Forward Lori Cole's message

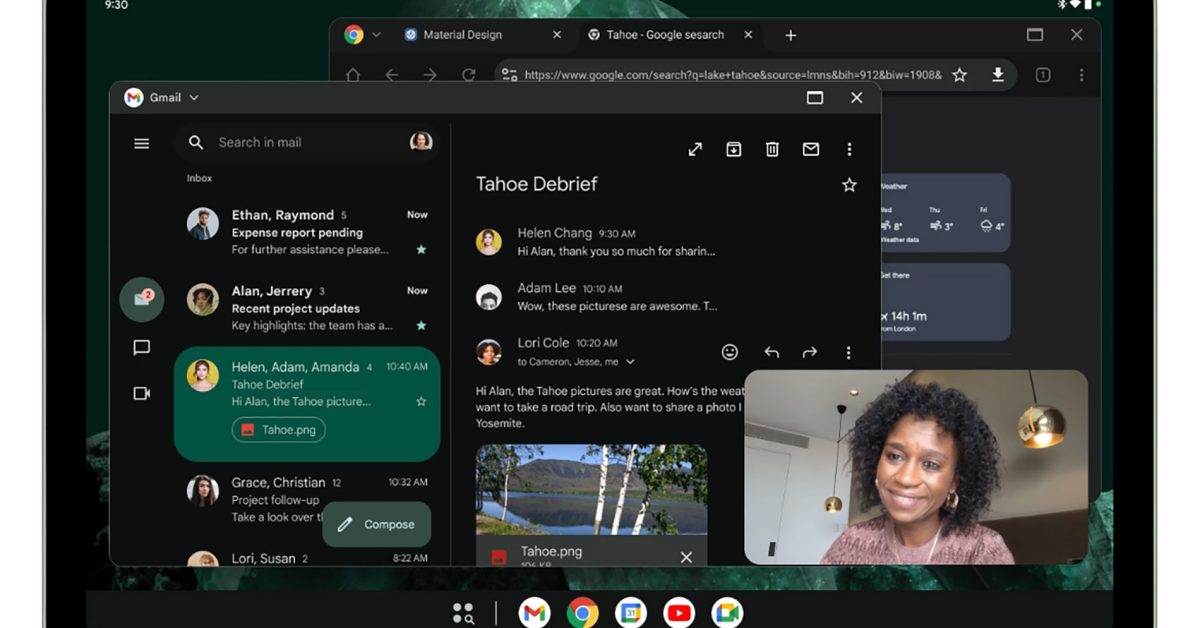[x=810, y=352]
